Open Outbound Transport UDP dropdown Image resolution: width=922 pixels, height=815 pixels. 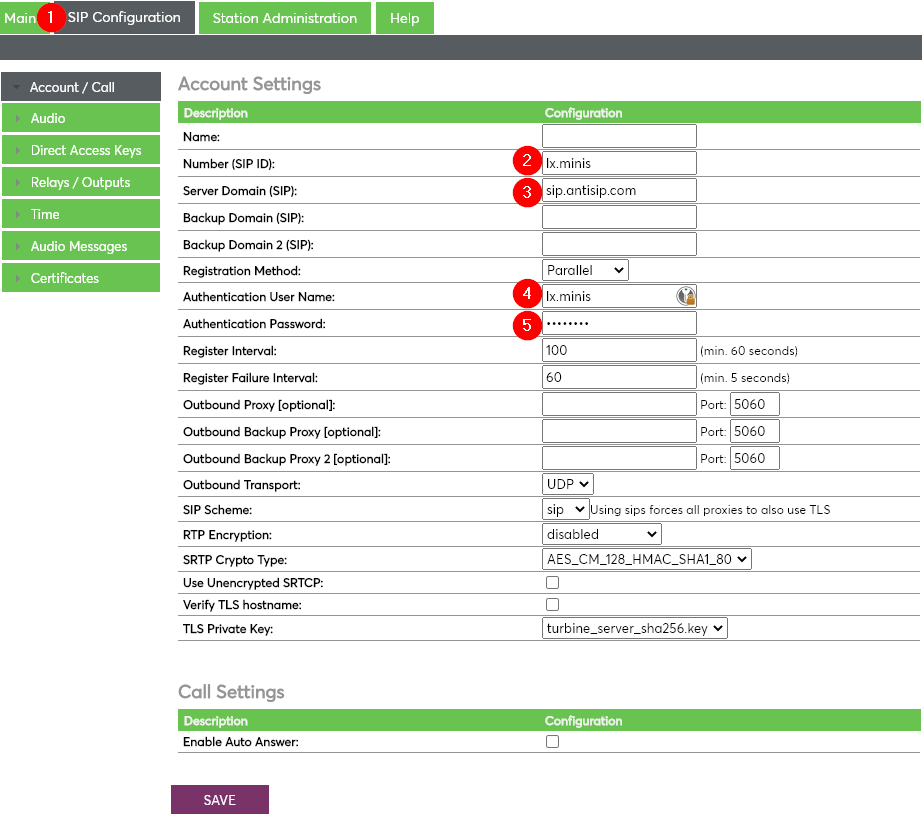[568, 484]
